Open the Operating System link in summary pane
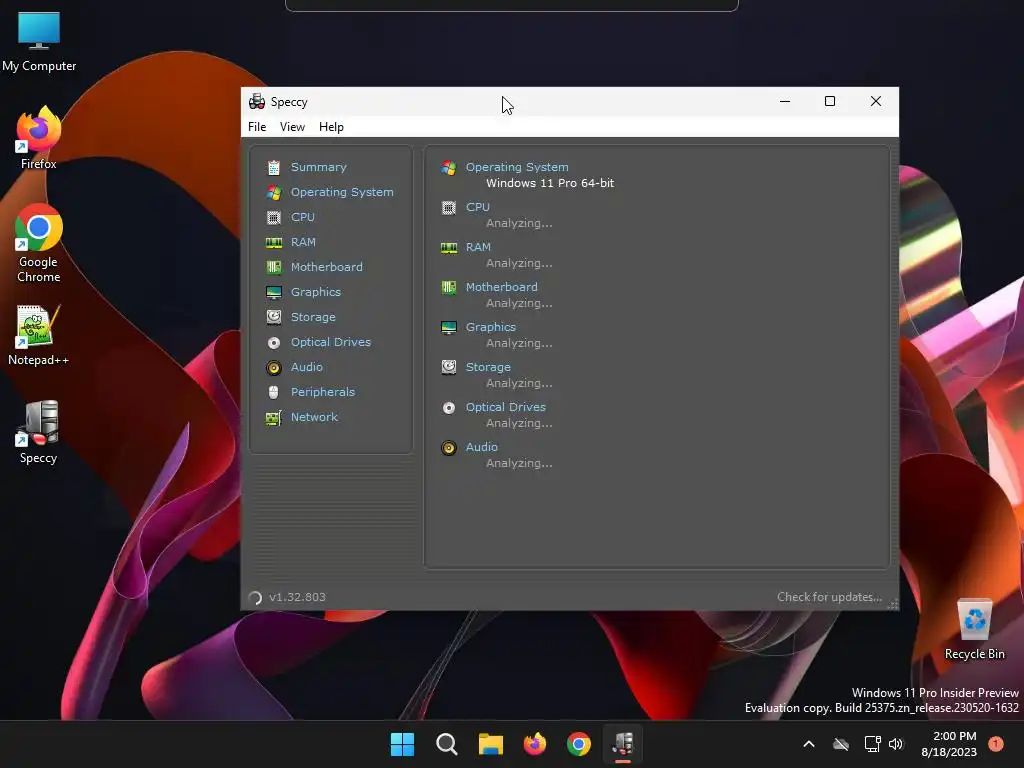This screenshot has height=768, width=1024. coord(517,167)
